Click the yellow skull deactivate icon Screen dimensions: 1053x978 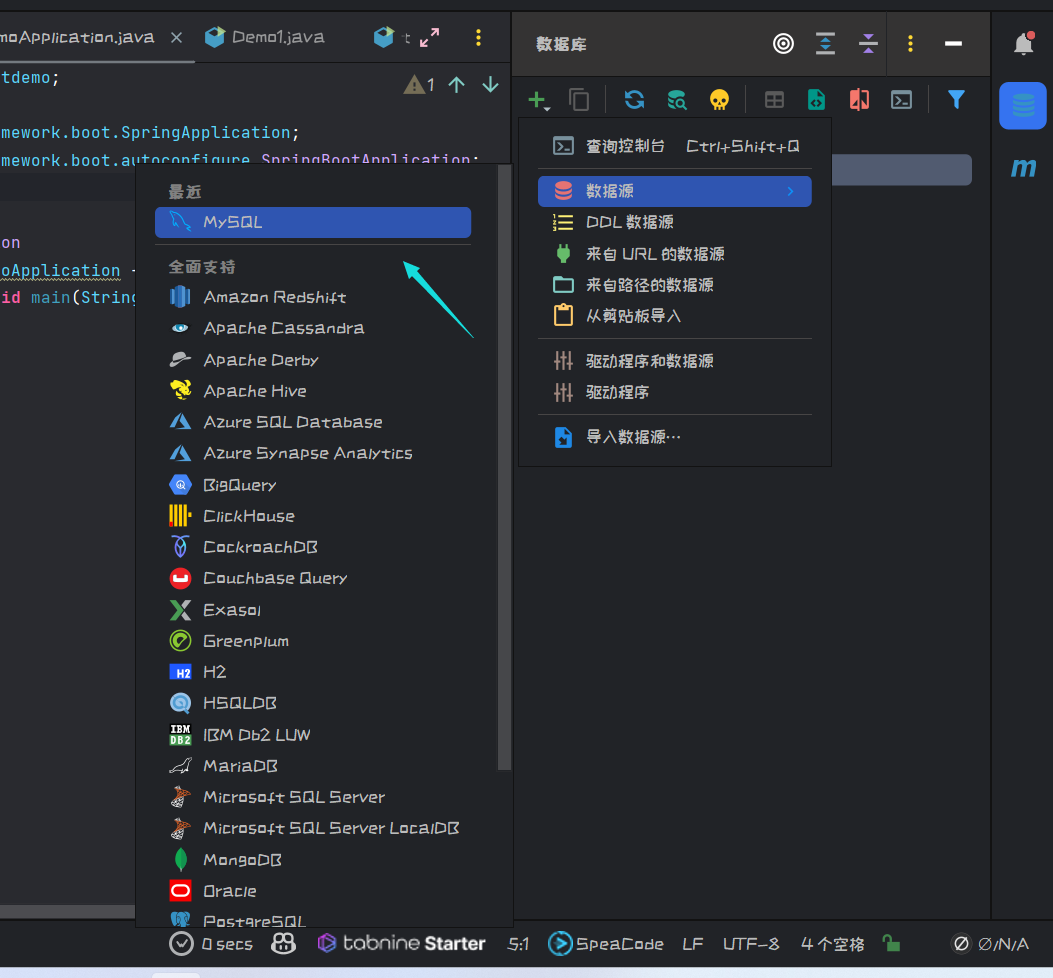(x=719, y=100)
